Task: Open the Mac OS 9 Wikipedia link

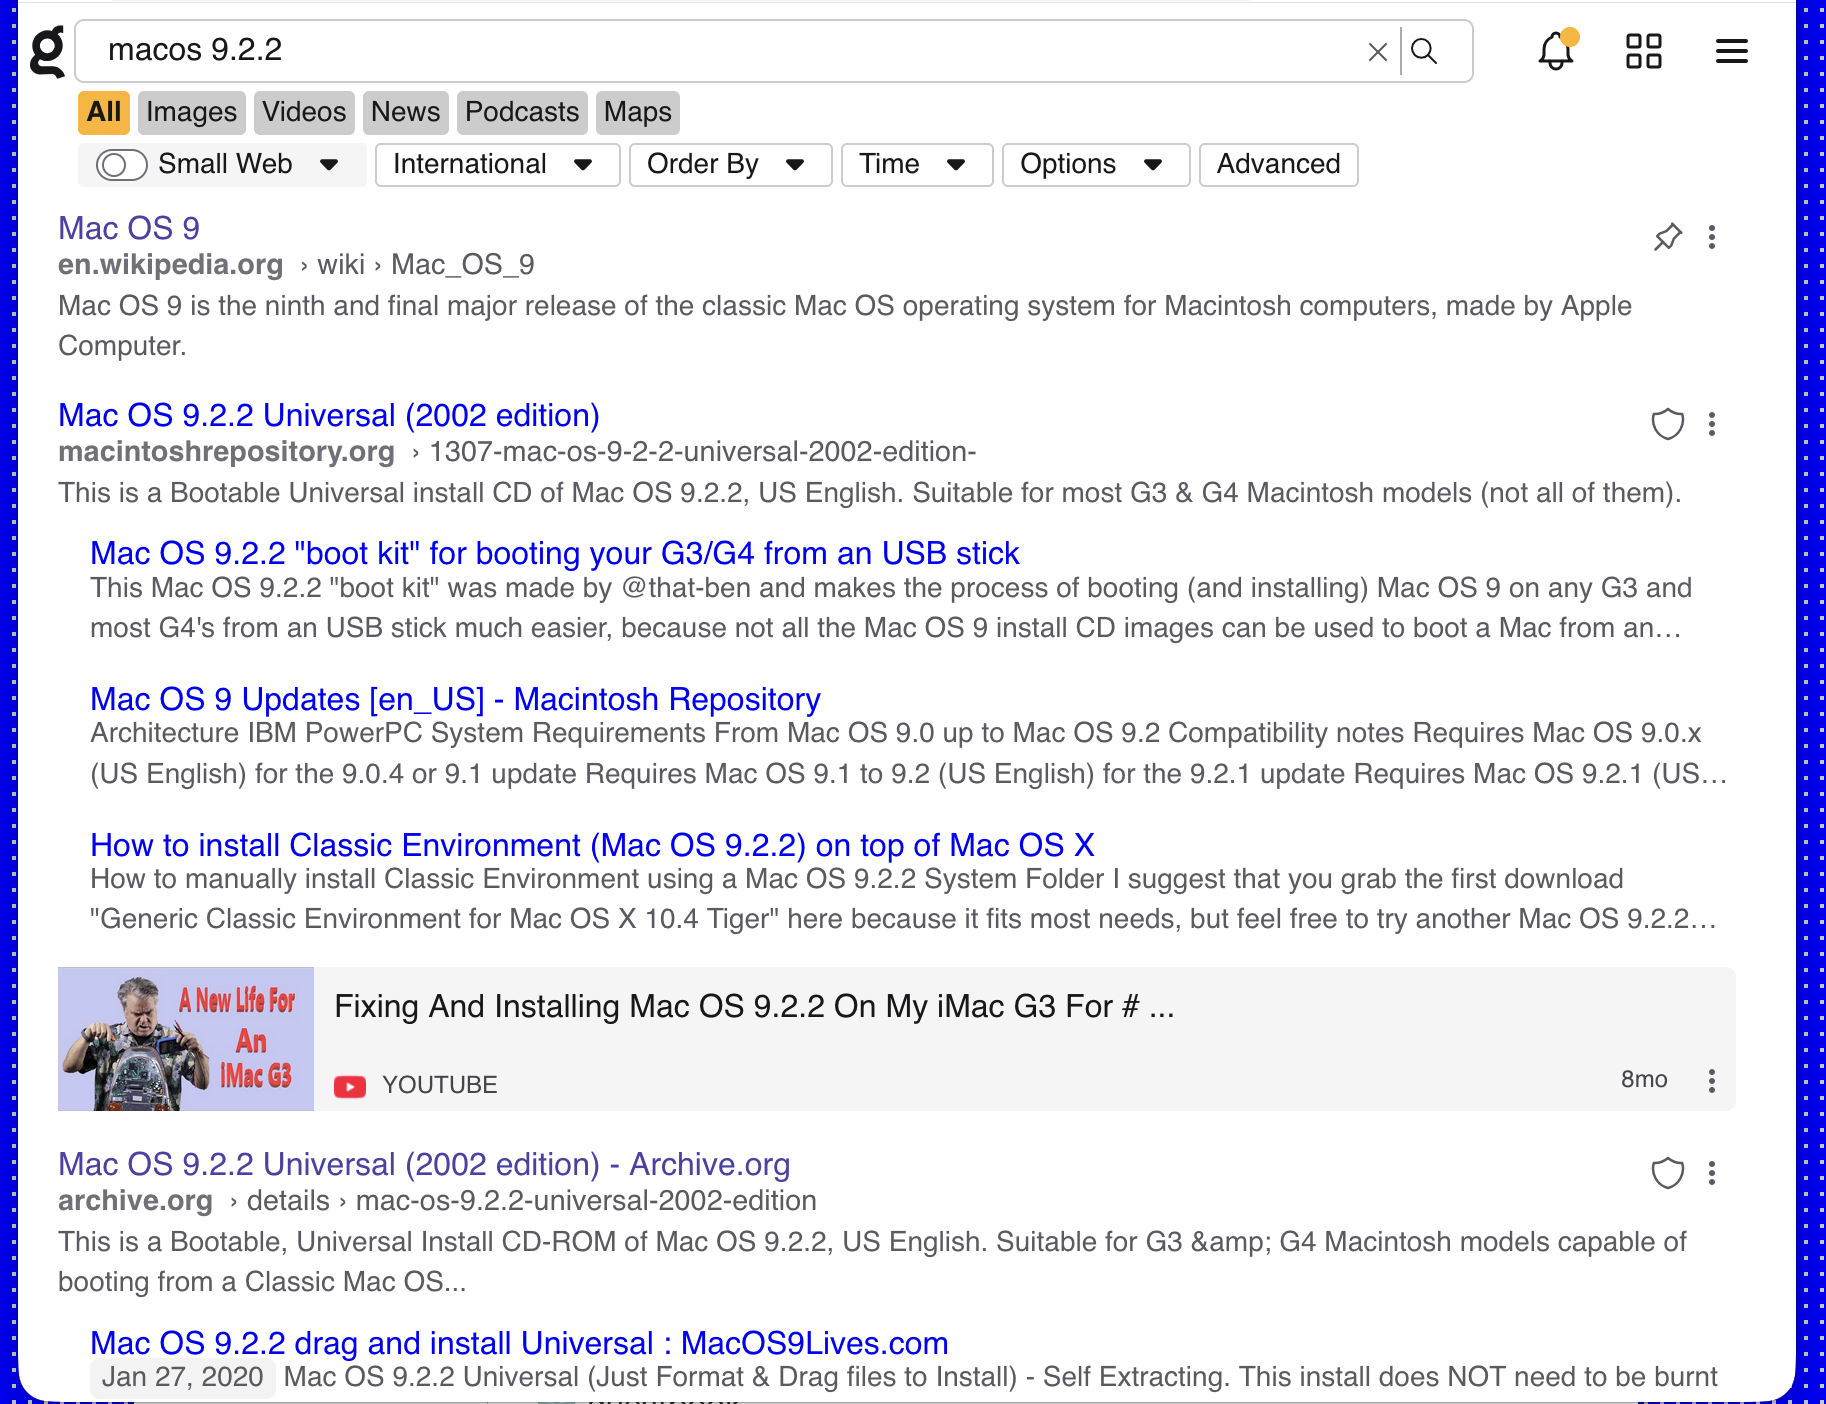Action: tap(129, 228)
